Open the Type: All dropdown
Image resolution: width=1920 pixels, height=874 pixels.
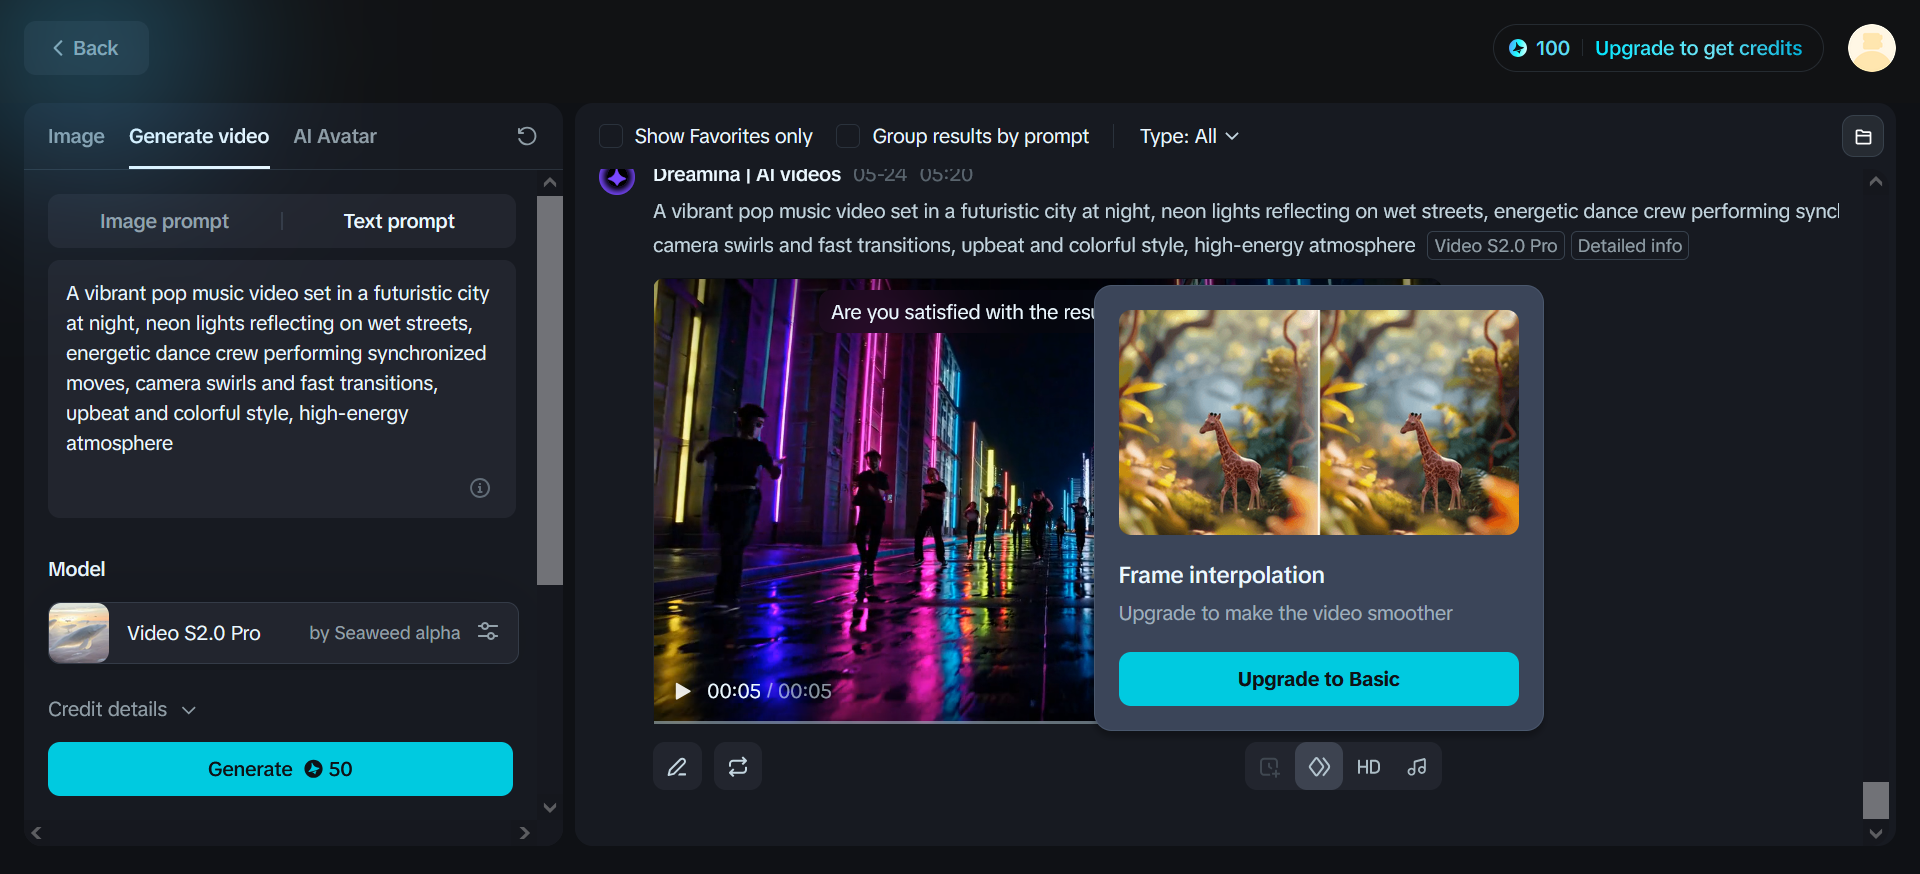(x=1189, y=136)
